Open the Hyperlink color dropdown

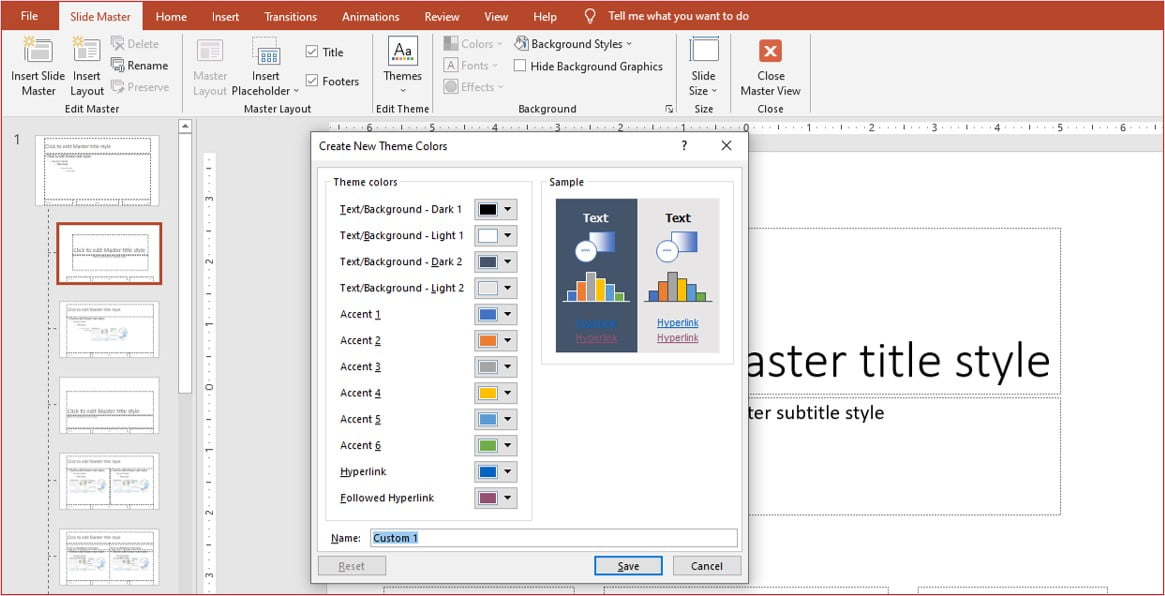pos(507,471)
